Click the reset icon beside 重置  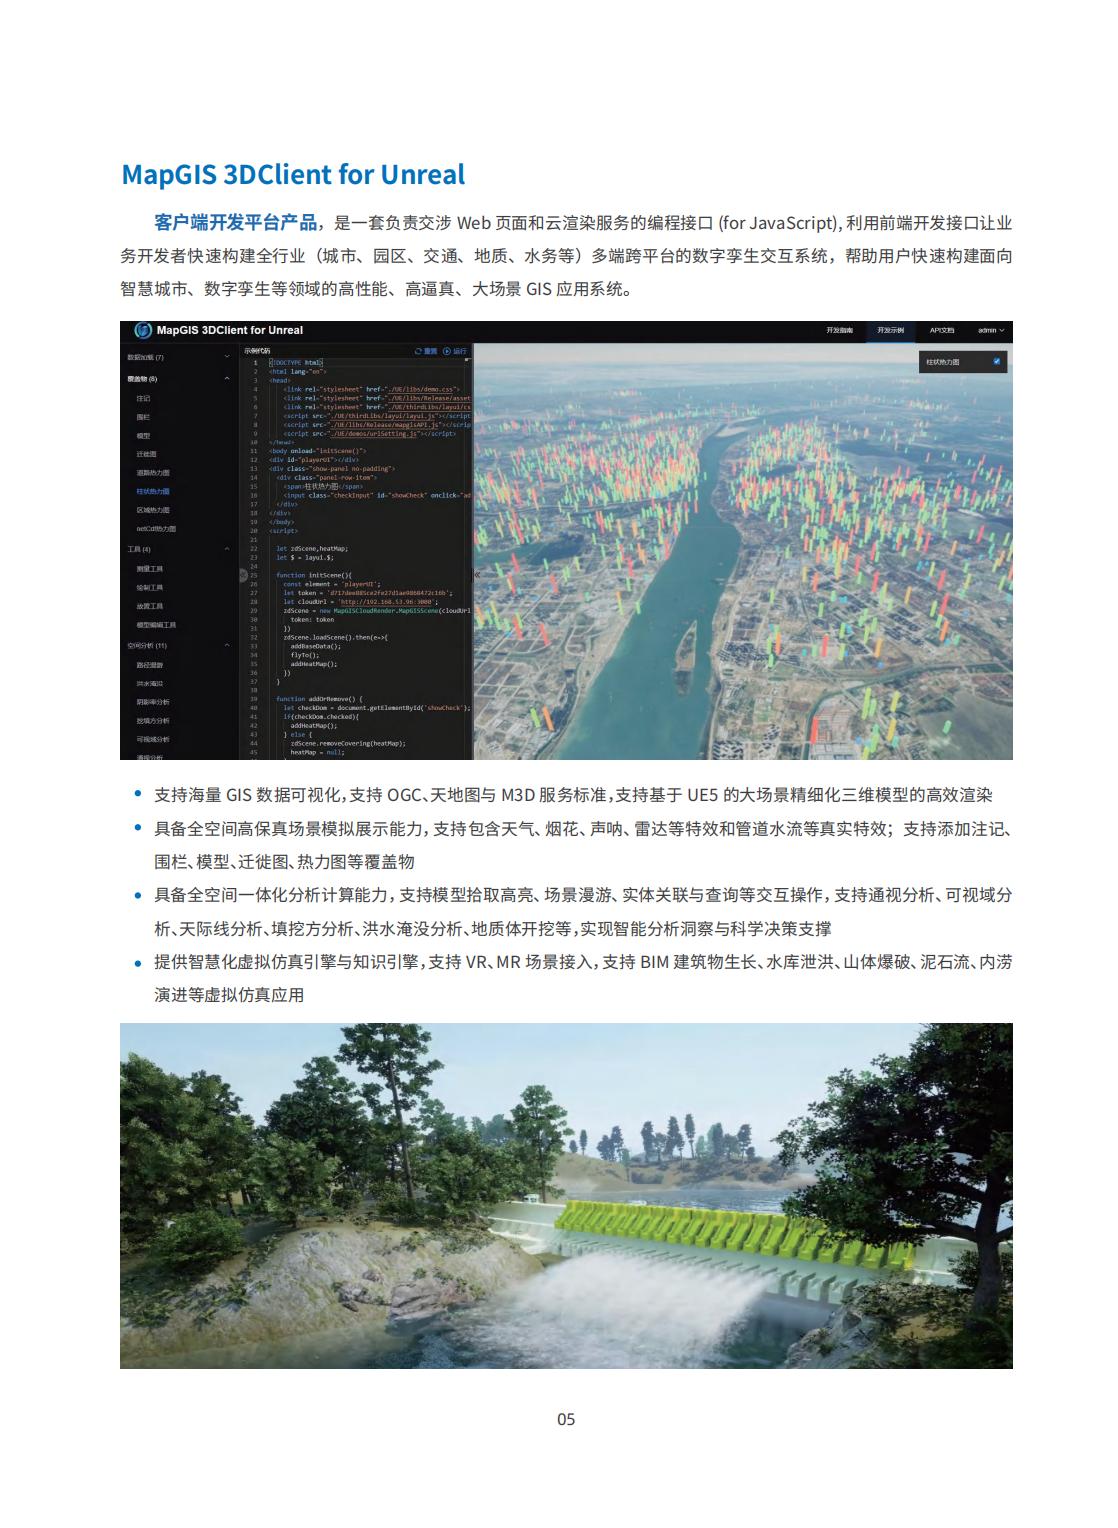click(419, 352)
